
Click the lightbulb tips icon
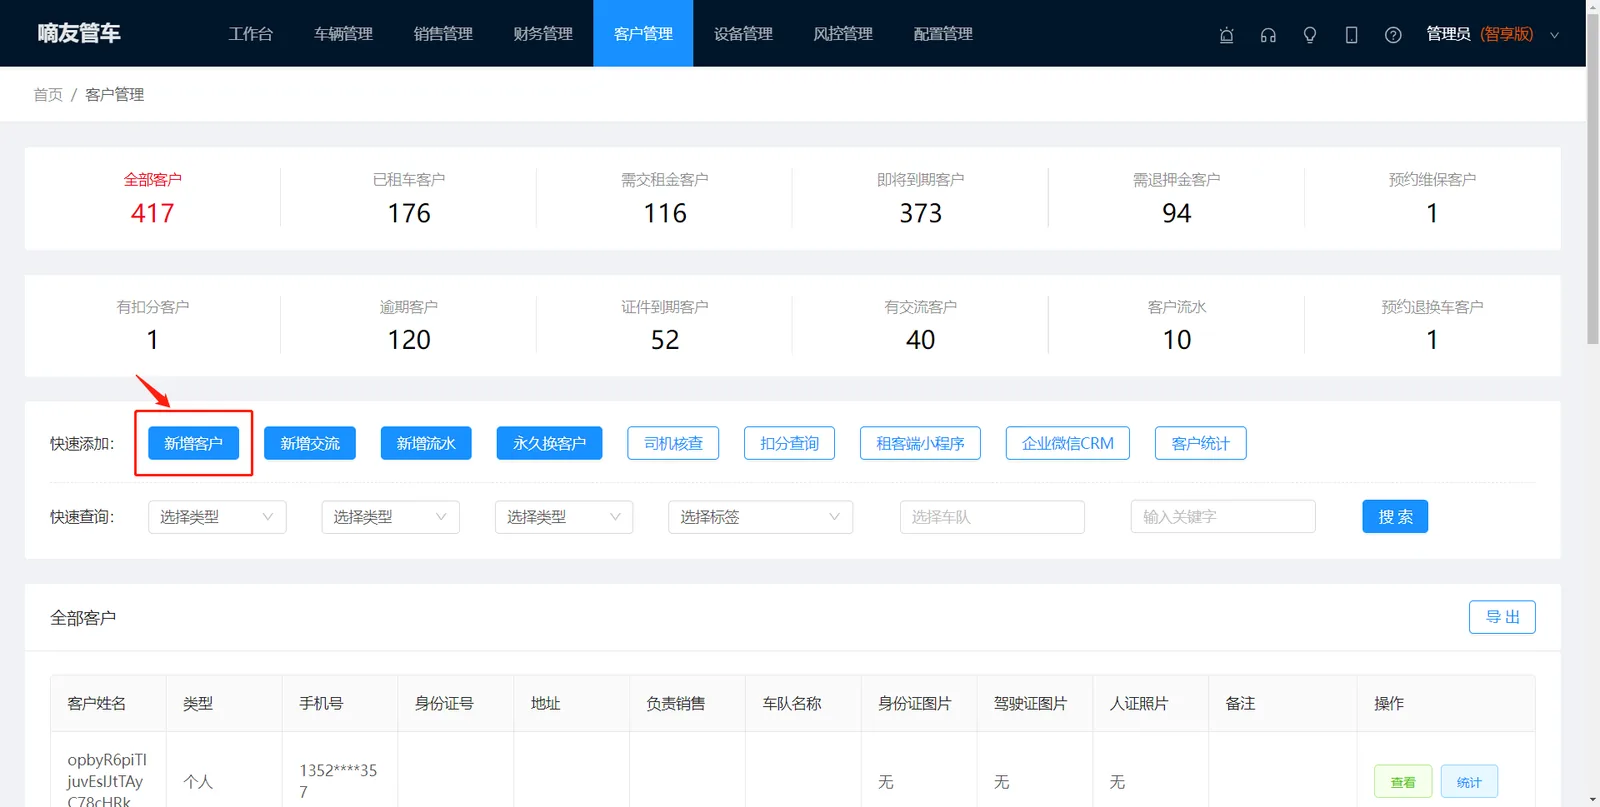[1310, 35]
